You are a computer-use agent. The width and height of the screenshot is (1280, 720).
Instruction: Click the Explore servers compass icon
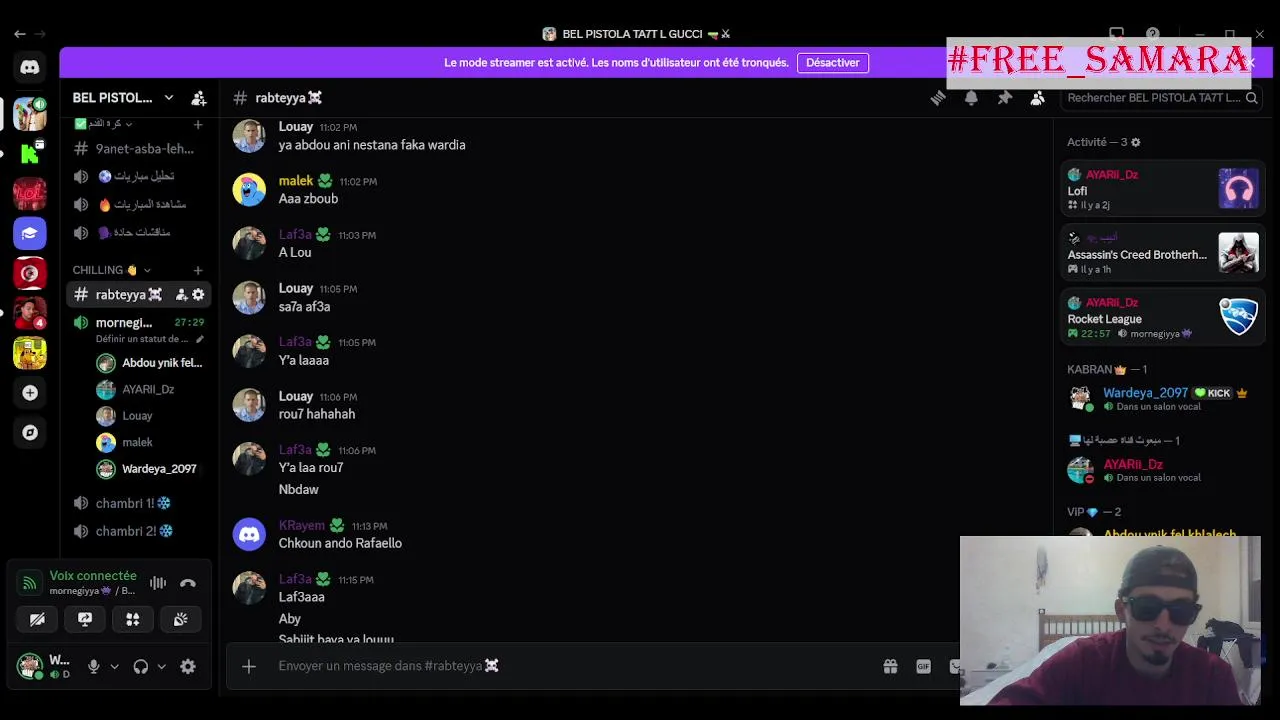30,433
